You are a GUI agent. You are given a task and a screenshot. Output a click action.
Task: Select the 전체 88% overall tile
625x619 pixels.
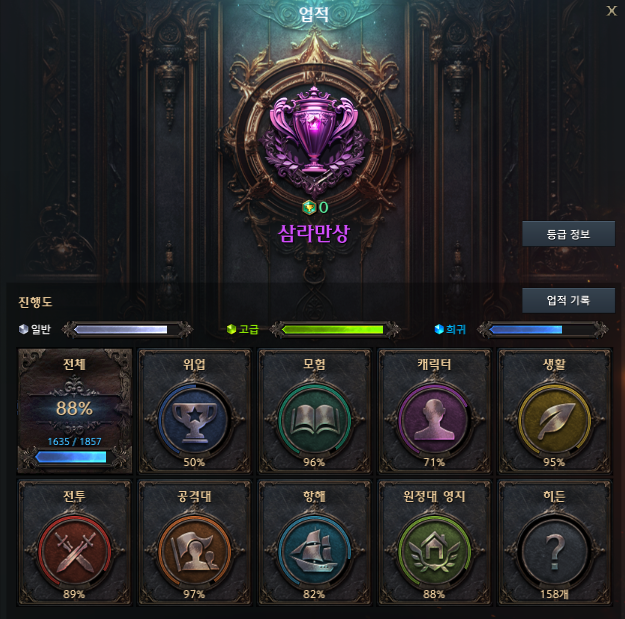click(x=75, y=411)
